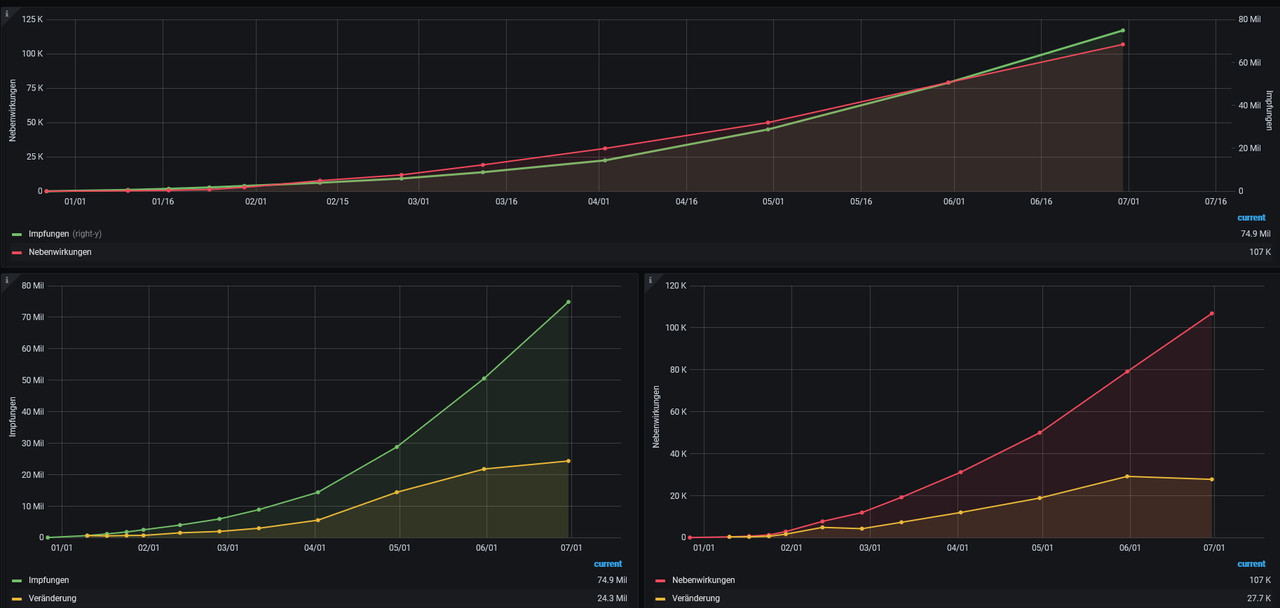The width and height of the screenshot is (1280, 608).
Task: Open info icon of the Impfungen panel
Action: point(6,280)
